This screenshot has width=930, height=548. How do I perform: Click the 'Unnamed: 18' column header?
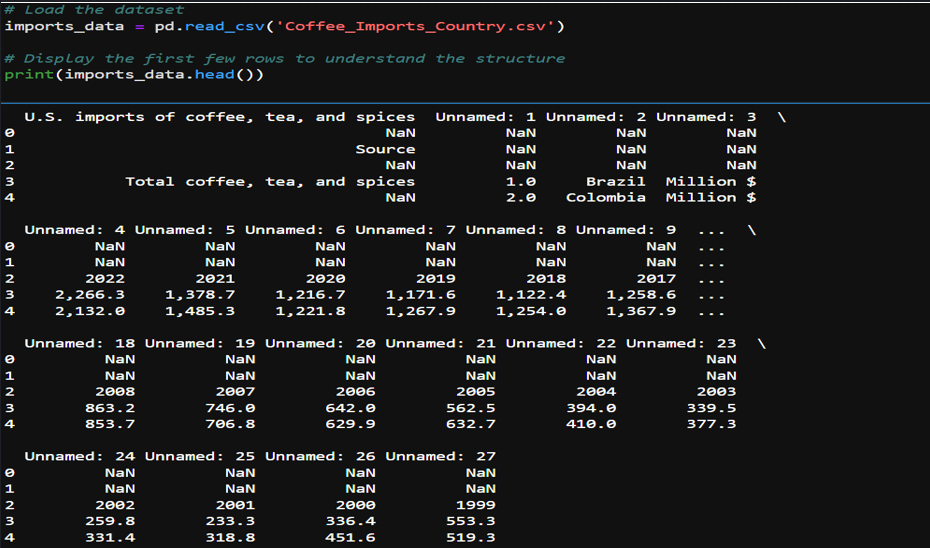pyautogui.click(x=79, y=343)
